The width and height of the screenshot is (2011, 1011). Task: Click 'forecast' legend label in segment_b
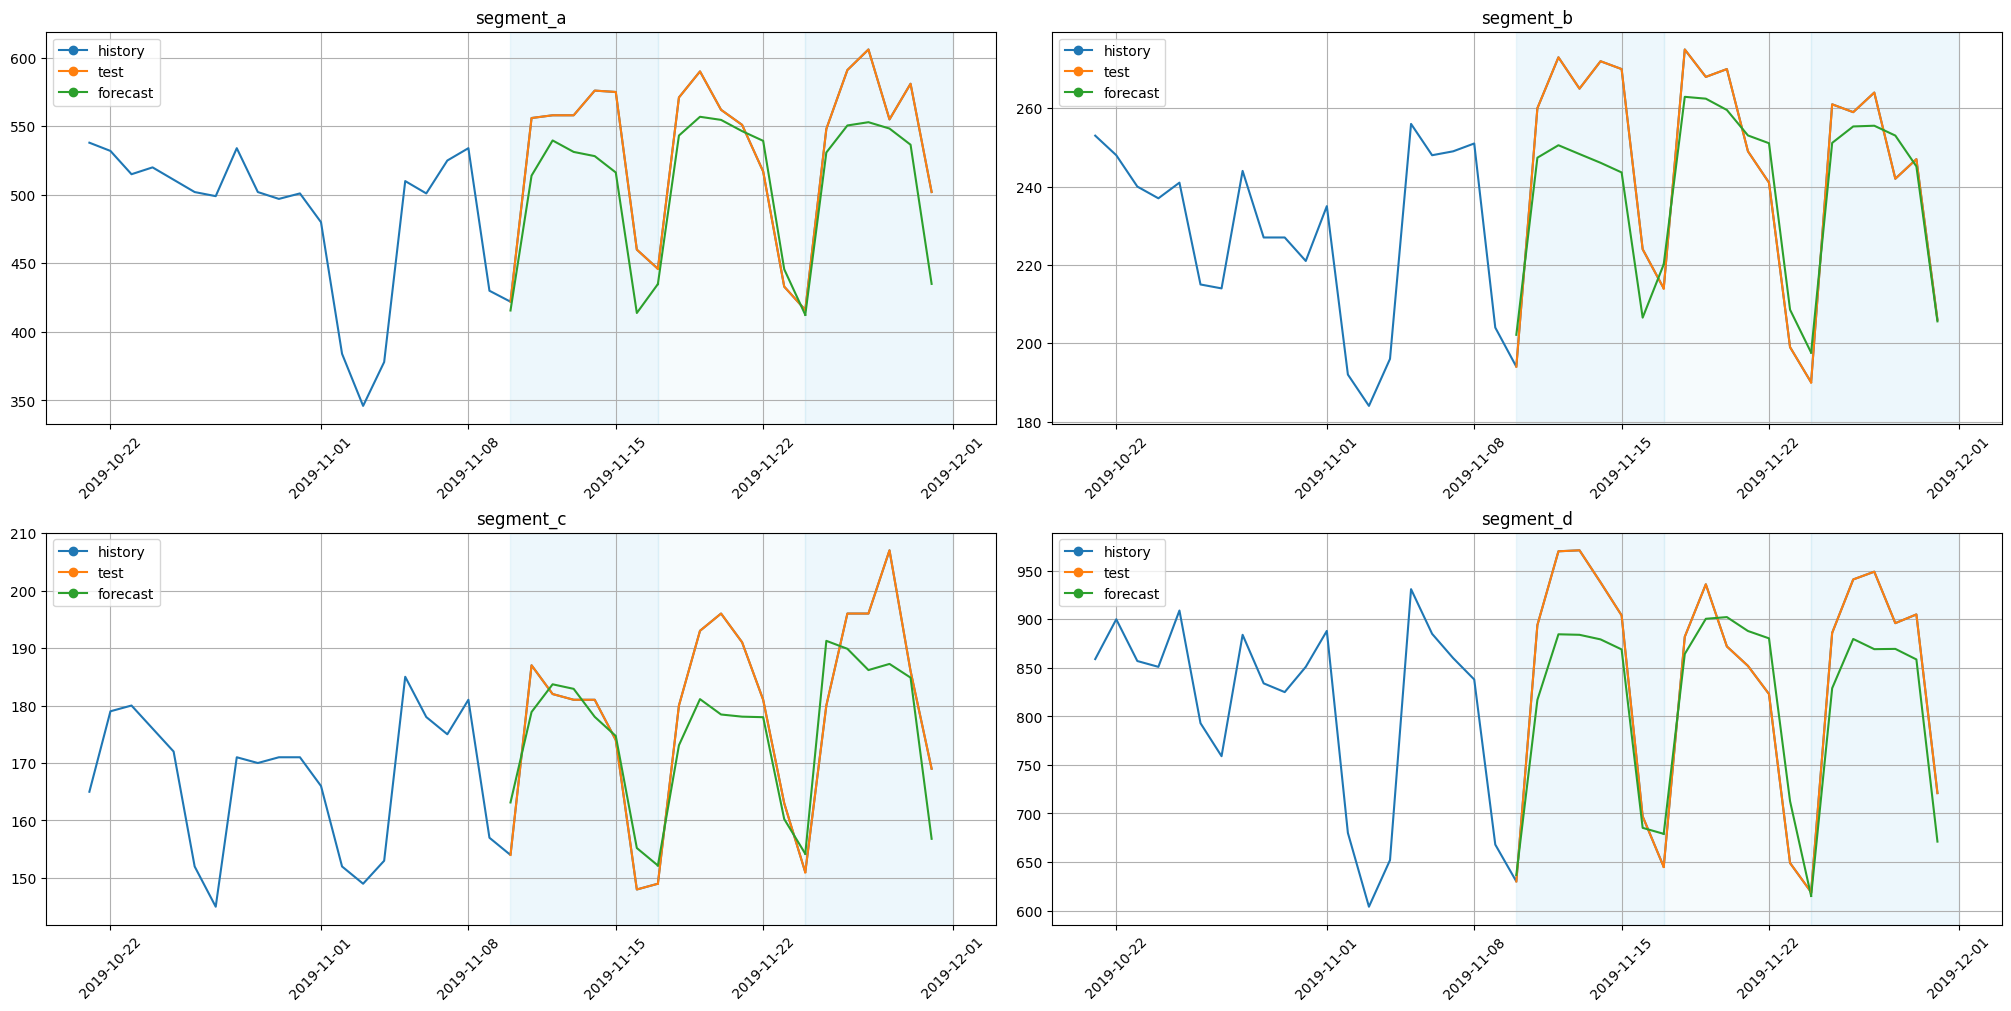click(1132, 93)
